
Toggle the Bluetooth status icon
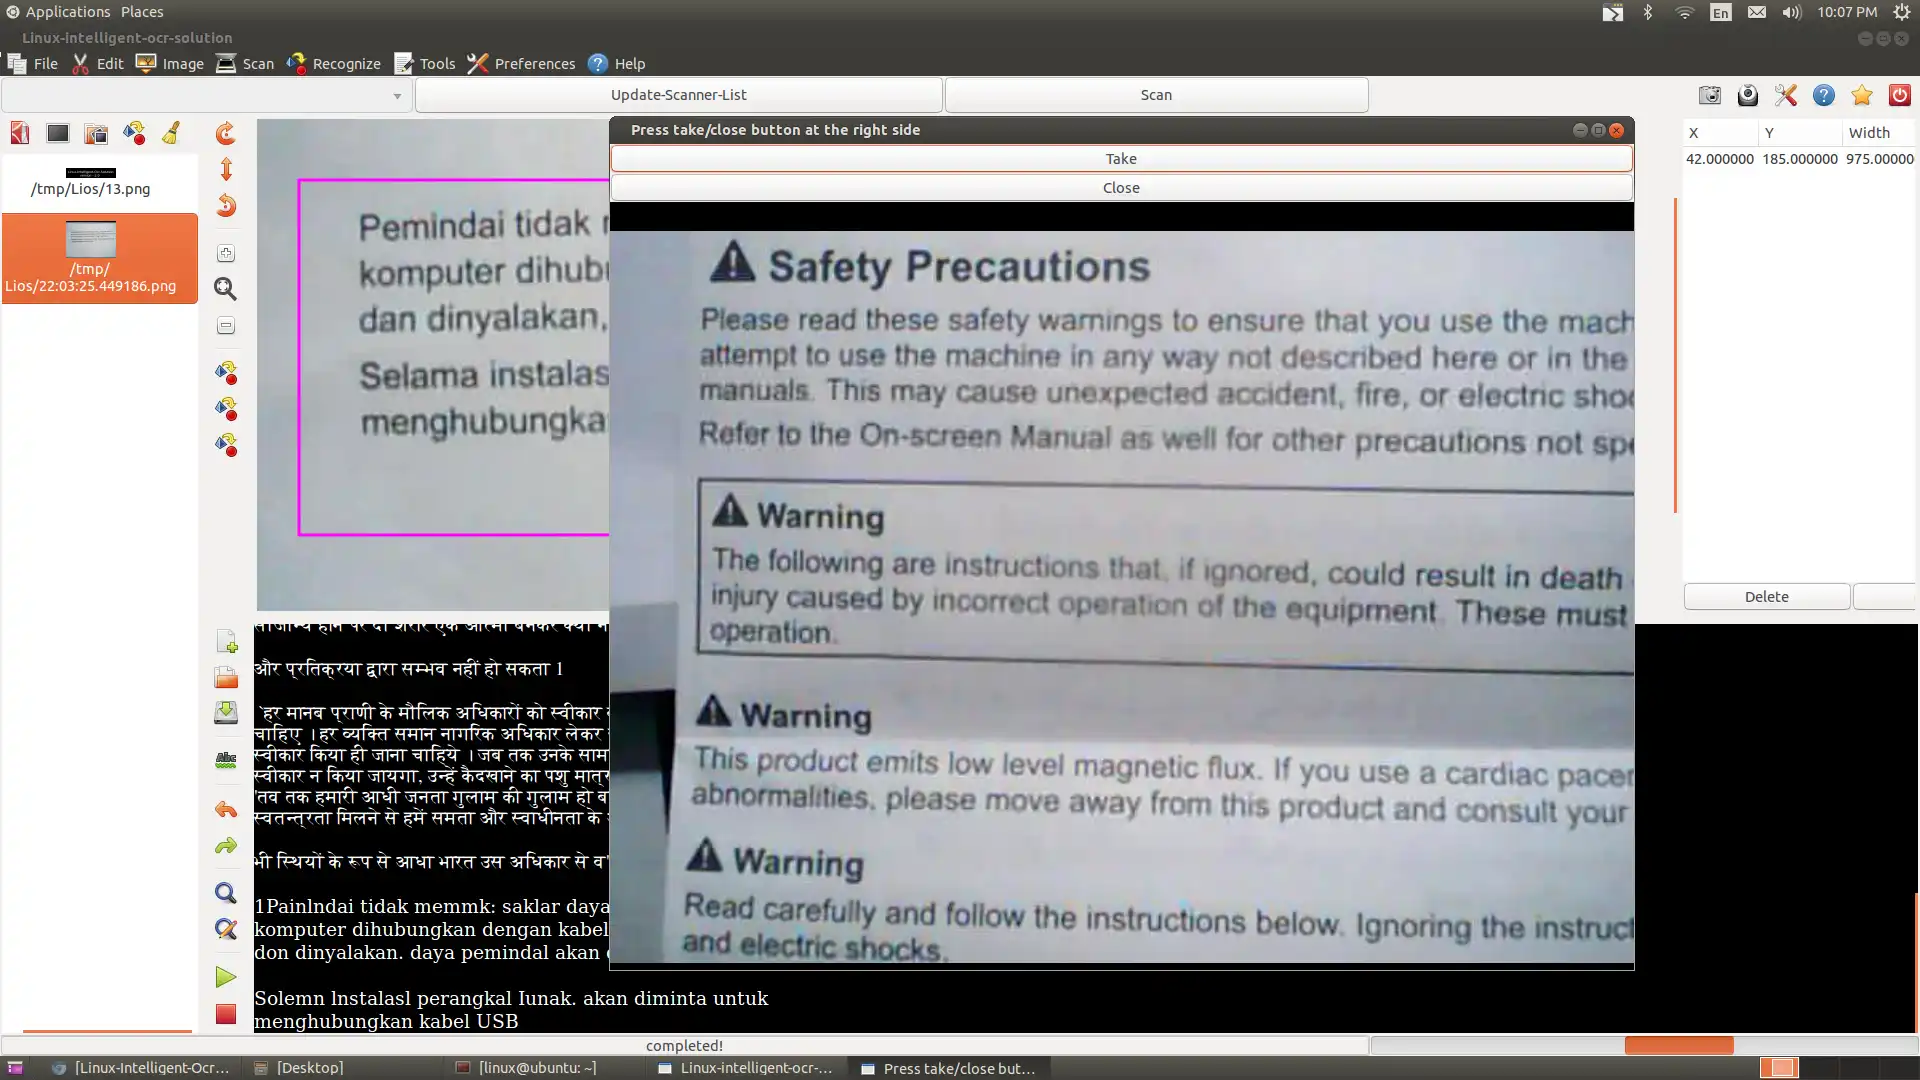coord(1648,12)
